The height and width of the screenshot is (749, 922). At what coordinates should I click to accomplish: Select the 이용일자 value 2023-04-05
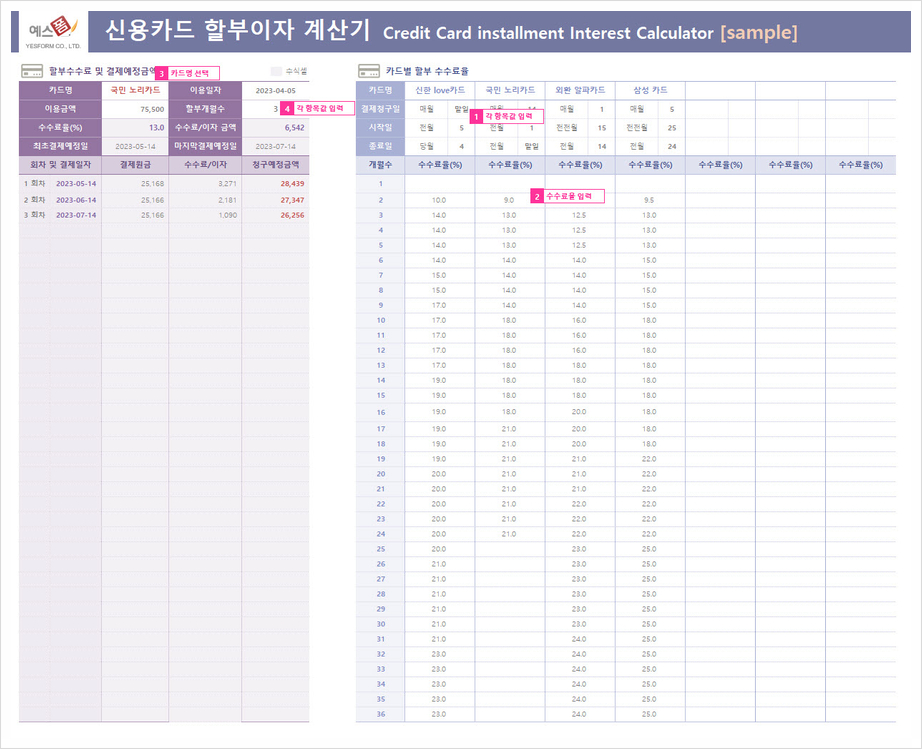(275, 91)
